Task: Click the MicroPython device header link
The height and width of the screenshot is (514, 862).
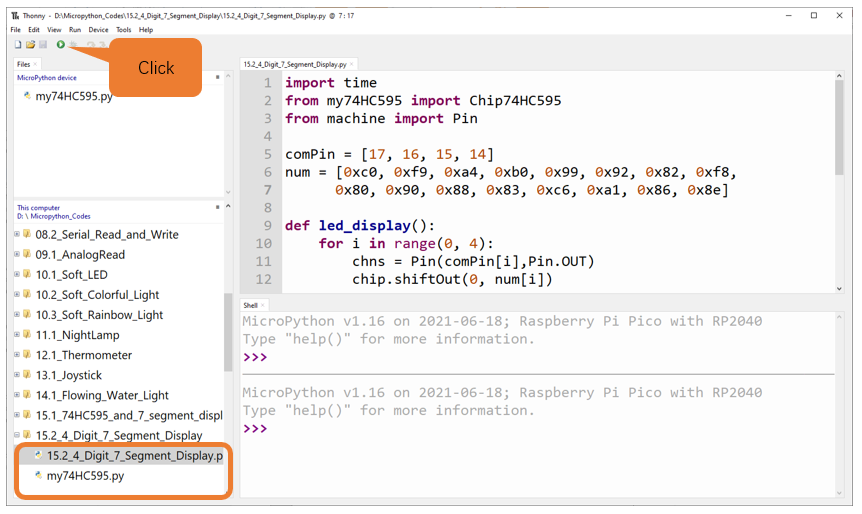Action: 47,78
